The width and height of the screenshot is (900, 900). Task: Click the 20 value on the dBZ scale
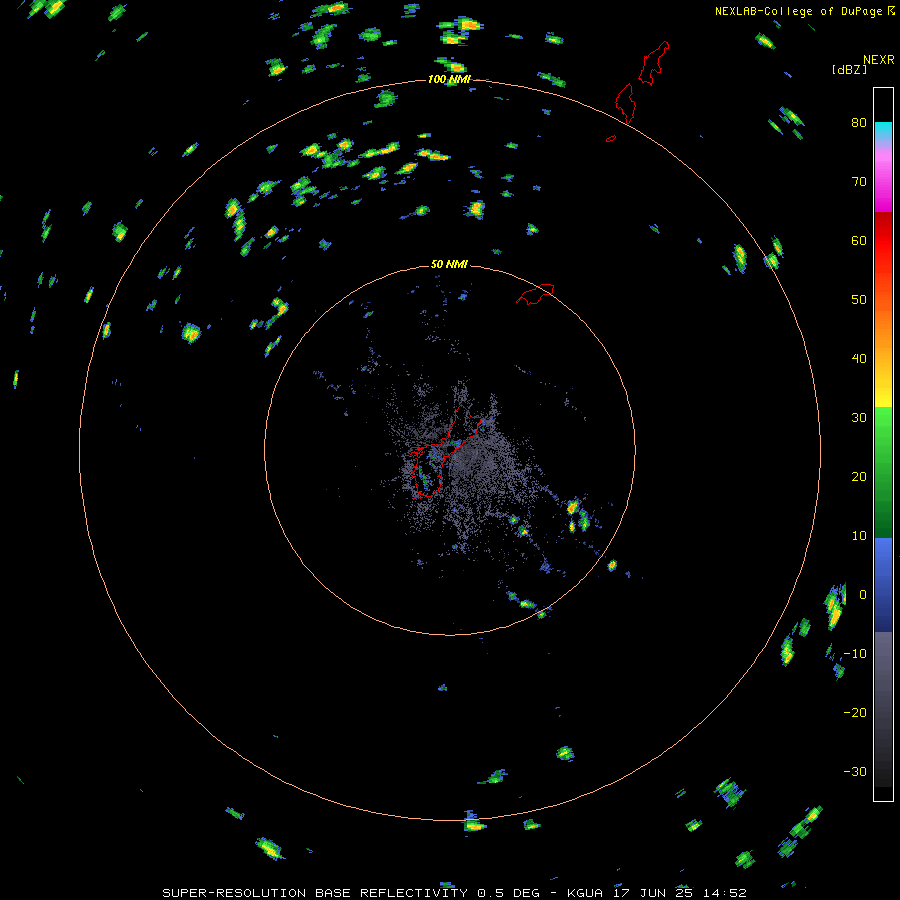coord(859,476)
